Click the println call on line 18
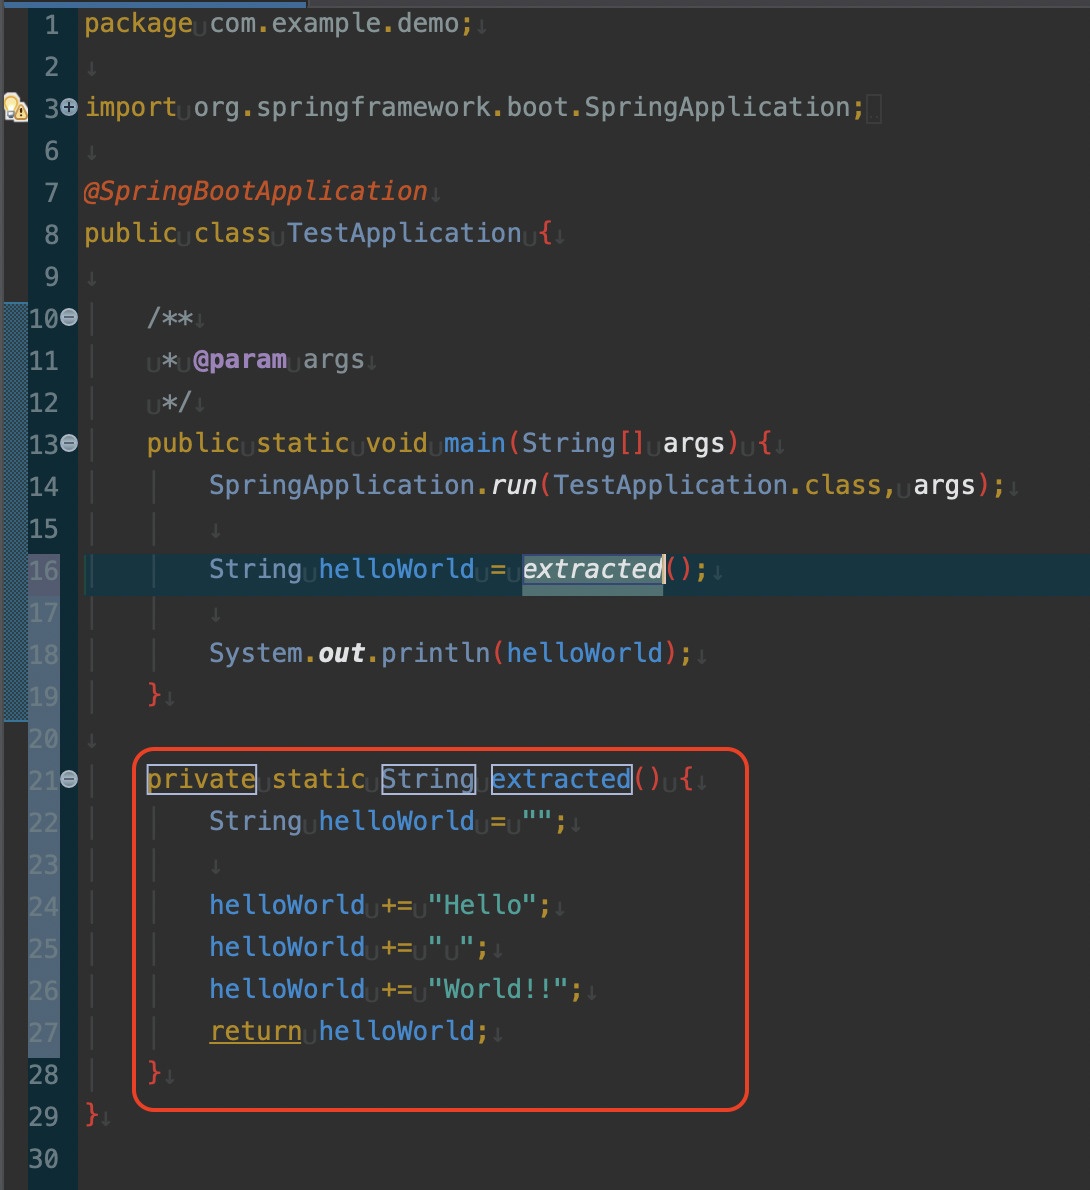The height and width of the screenshot is (1190, 1090). (x=435, y=653)
